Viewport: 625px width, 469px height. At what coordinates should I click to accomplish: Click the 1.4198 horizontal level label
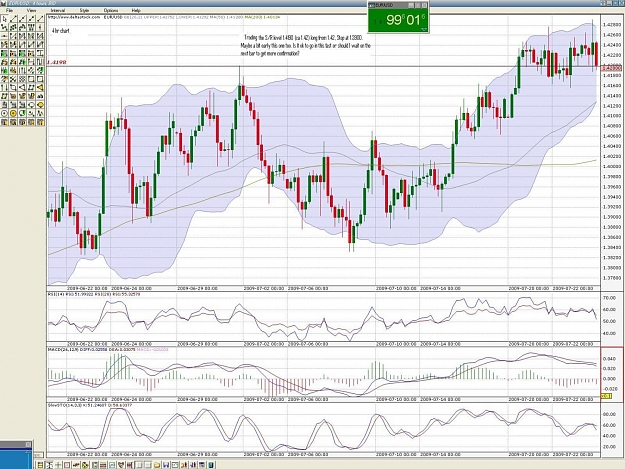pos(57,62)
